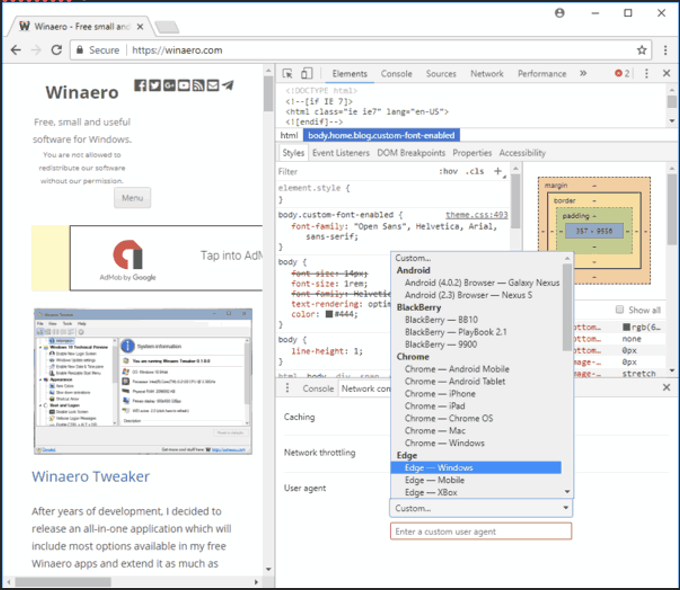Open the Event Listeners tab

[x=340, y=153]
